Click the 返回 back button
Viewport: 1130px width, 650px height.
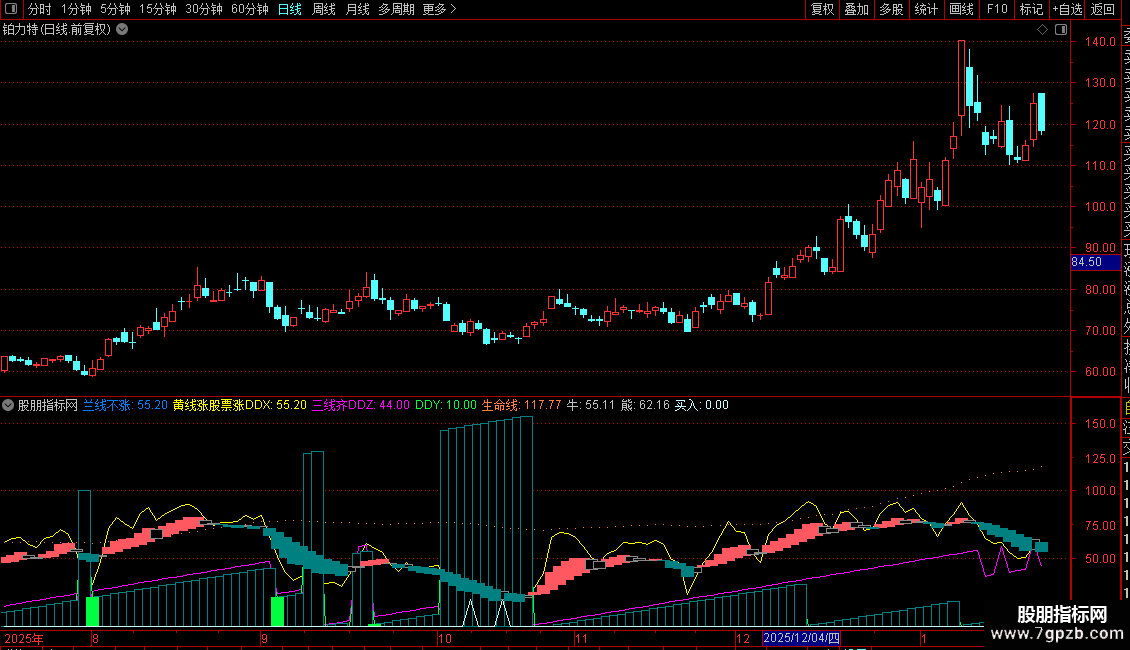1103,9
